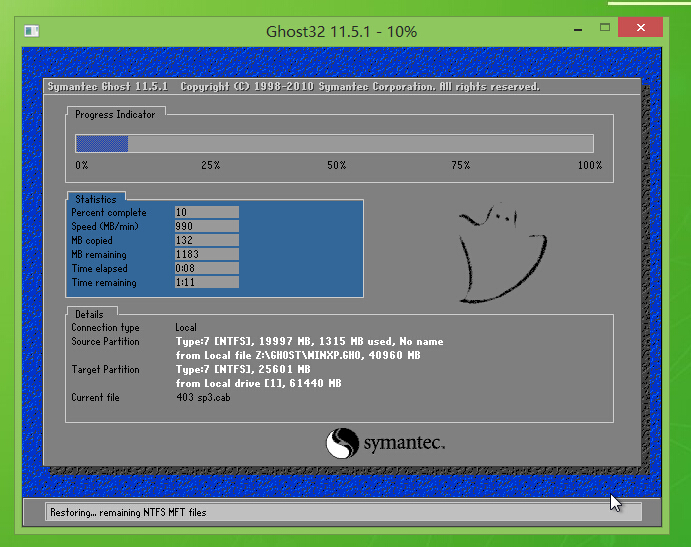Click the source text '19997 MB, 1315 MB used'
This screenshot has width=691, height=547.
tap(325, 342)
